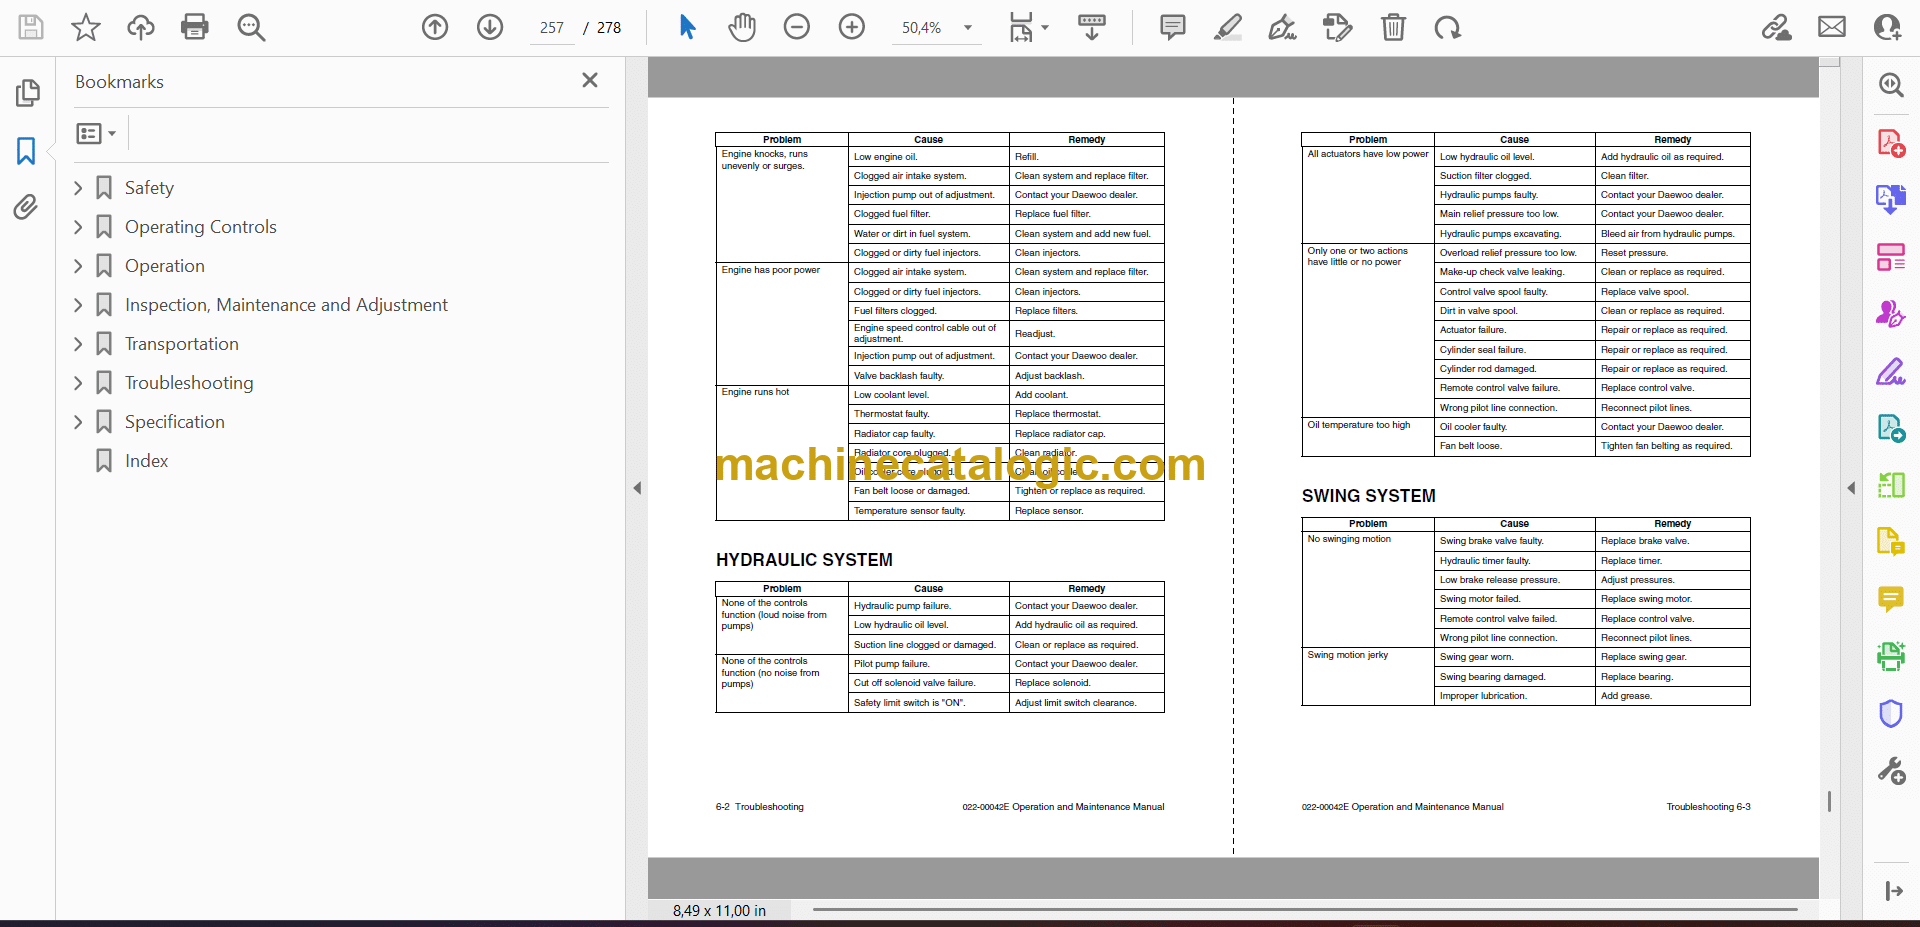Open the Attachments panel
The image size is (1920, 927).
pyautogui.click(x=27, y=207)
